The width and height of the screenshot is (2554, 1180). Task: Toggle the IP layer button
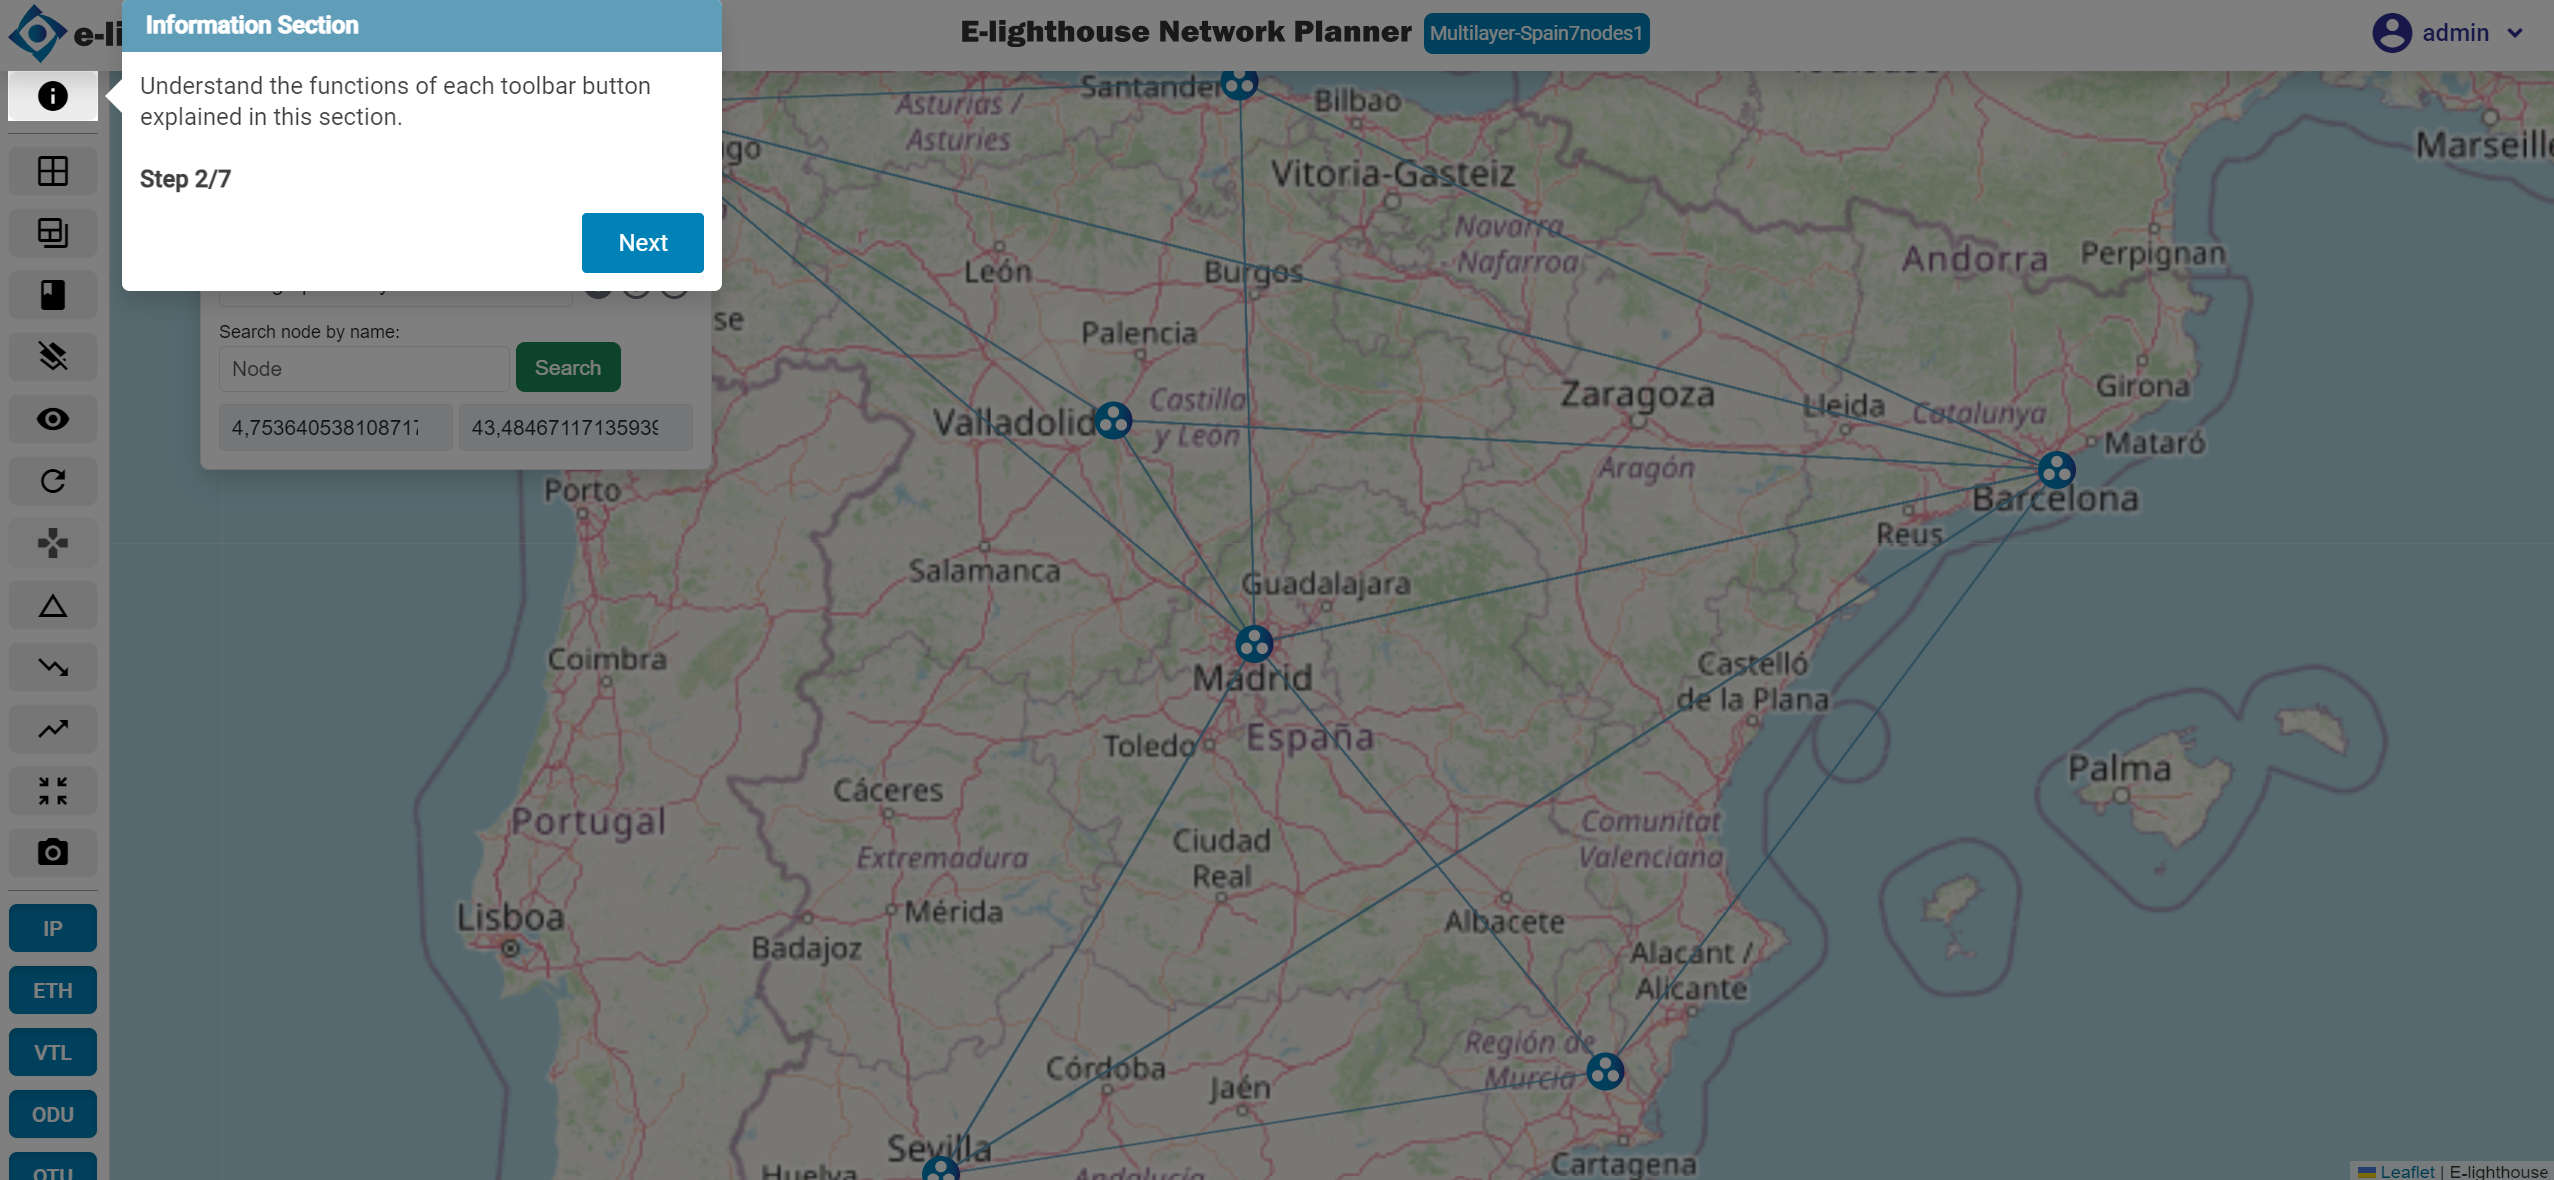point(53,928)
